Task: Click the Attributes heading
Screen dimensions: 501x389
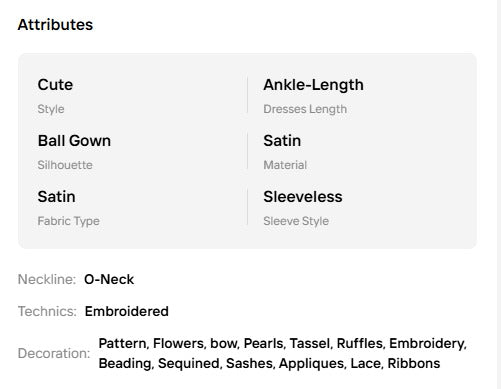Action: point(55,25)
